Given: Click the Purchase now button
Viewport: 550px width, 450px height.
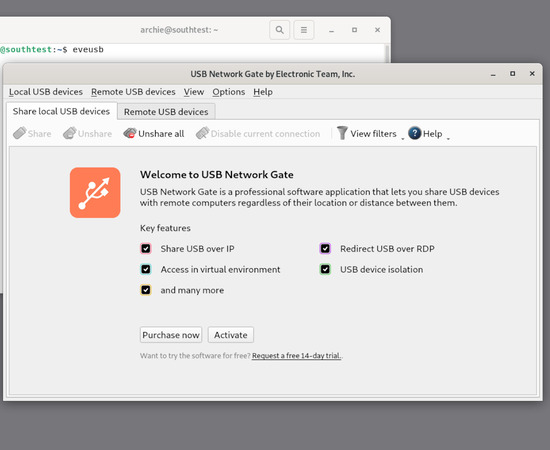Looking at the screenshot, I should click(171, 335).
